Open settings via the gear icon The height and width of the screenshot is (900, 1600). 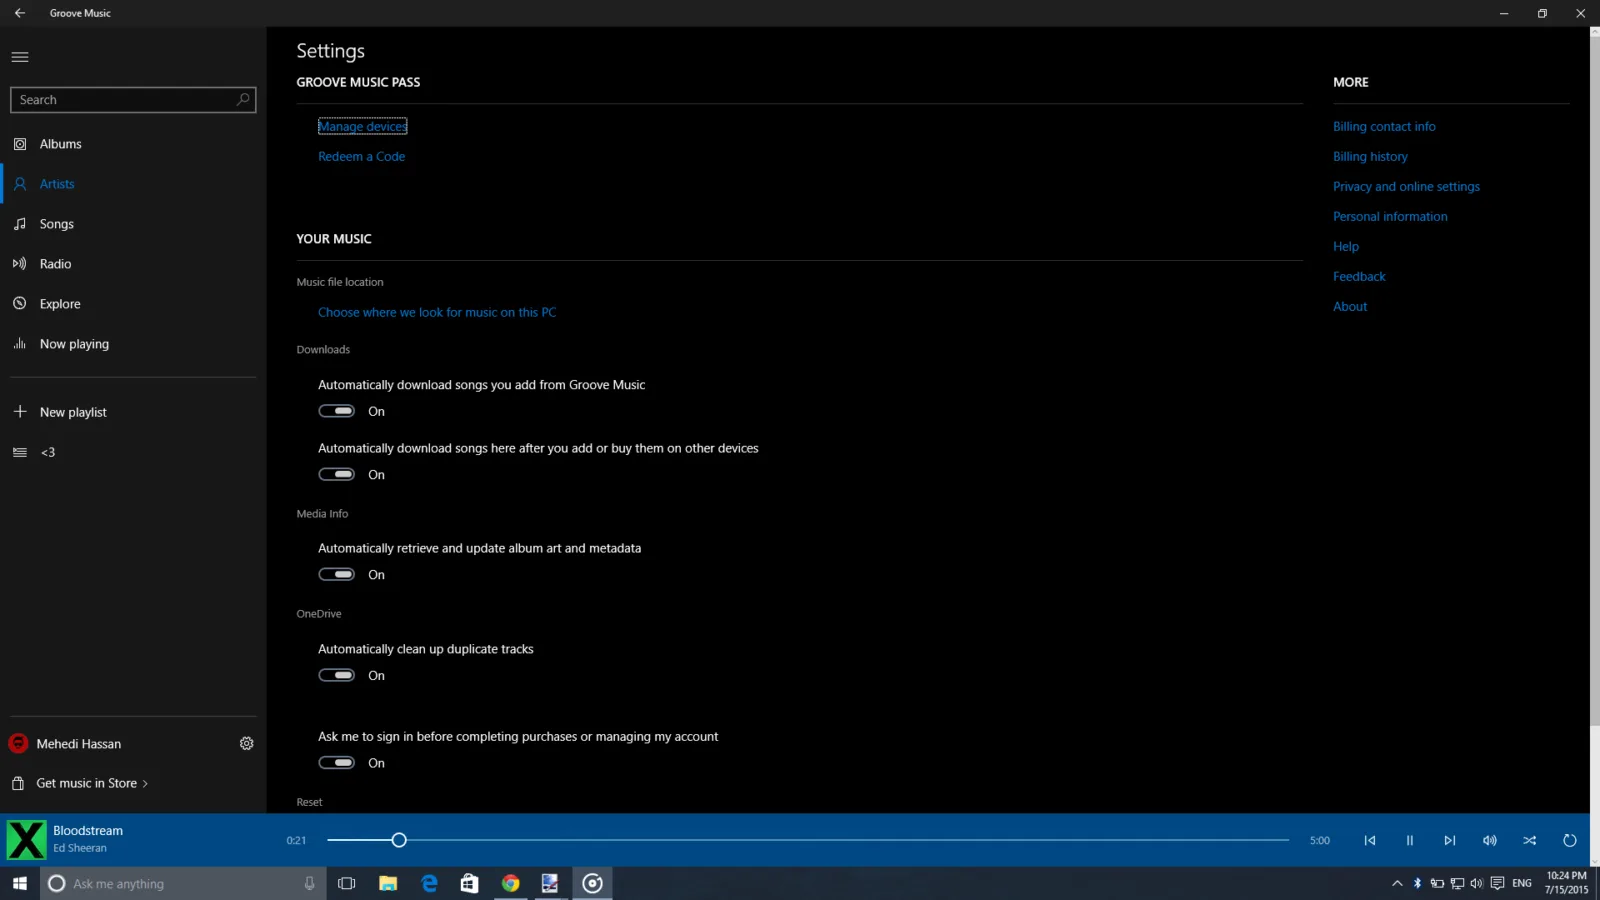[x=246, y=743]
